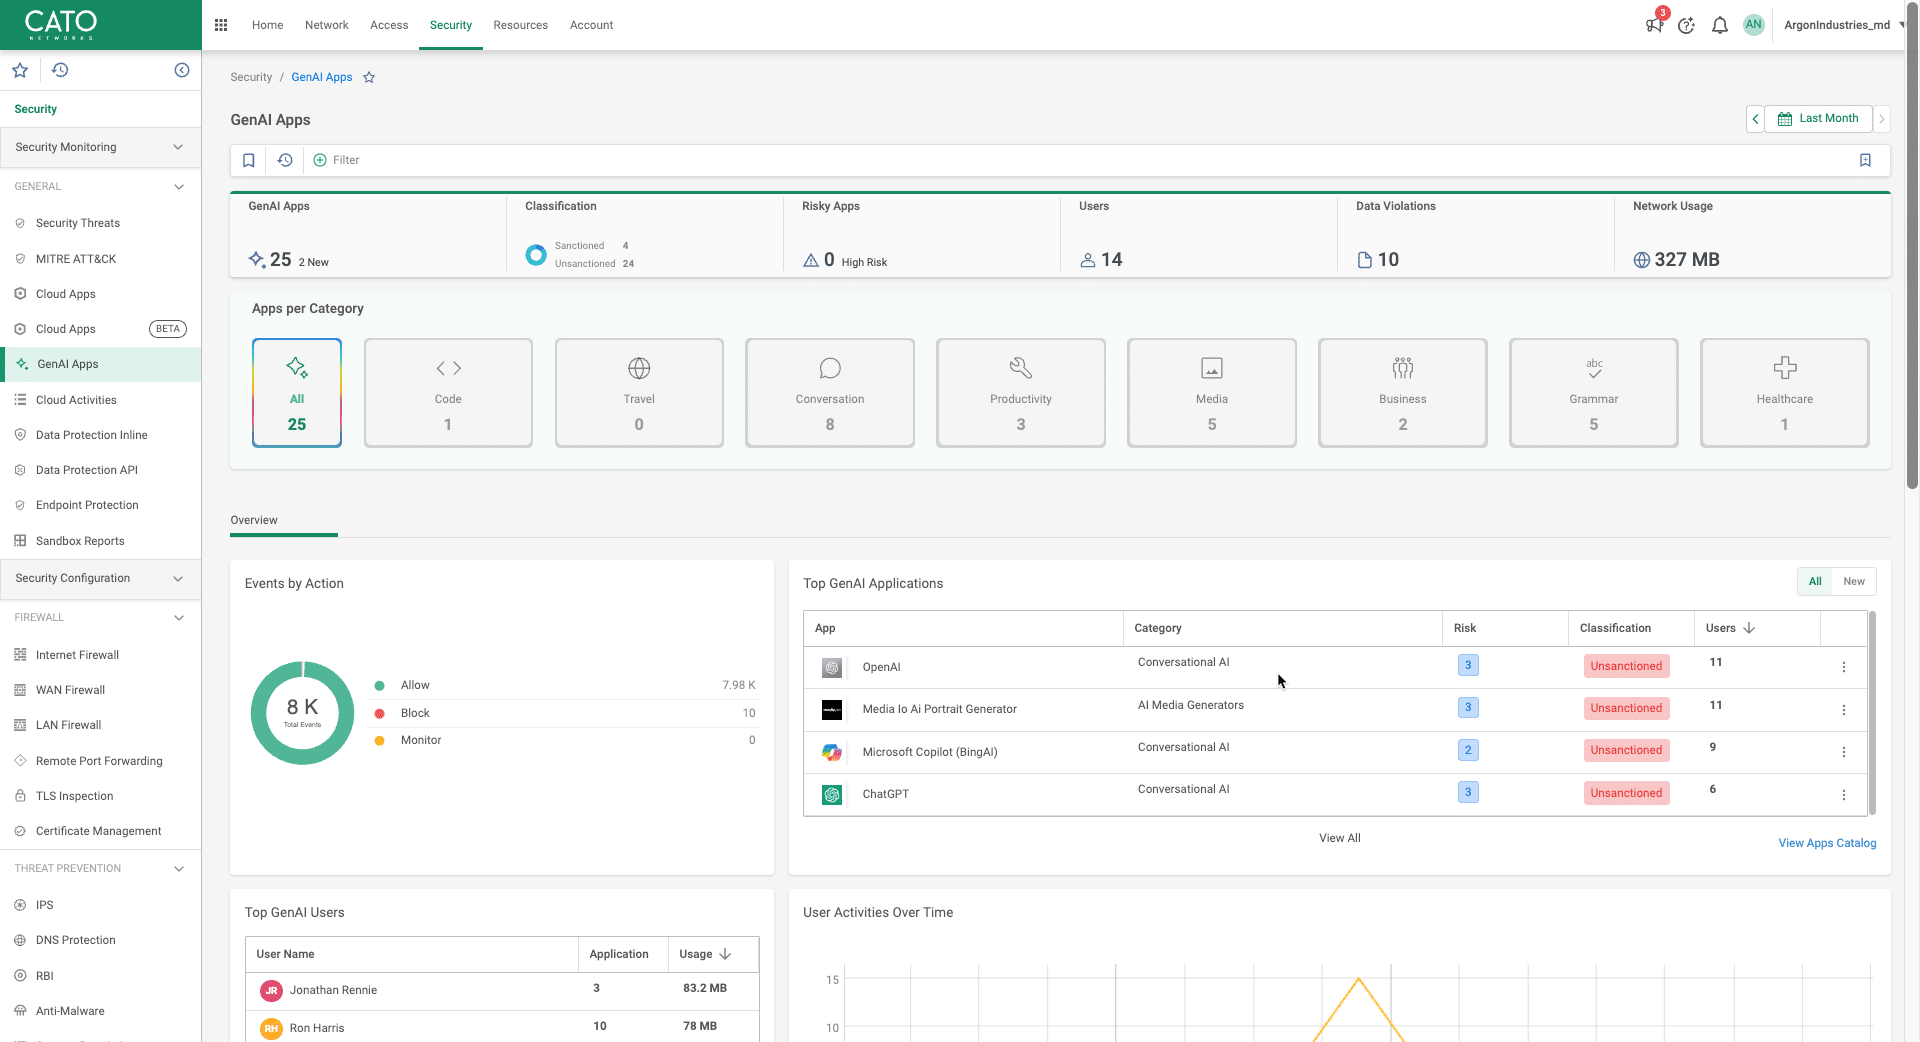Open the Resources menu
This screenshot has width=1920, height=1042.
pos(521,25)
